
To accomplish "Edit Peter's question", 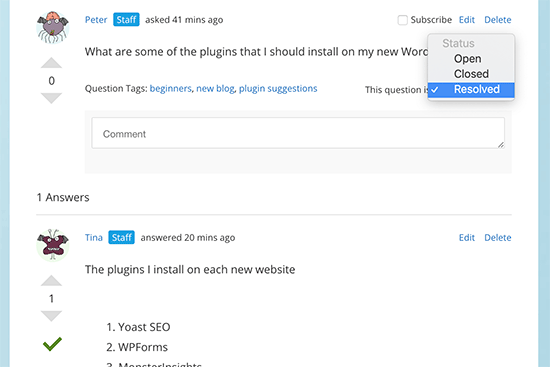I will tap(467, 20).
